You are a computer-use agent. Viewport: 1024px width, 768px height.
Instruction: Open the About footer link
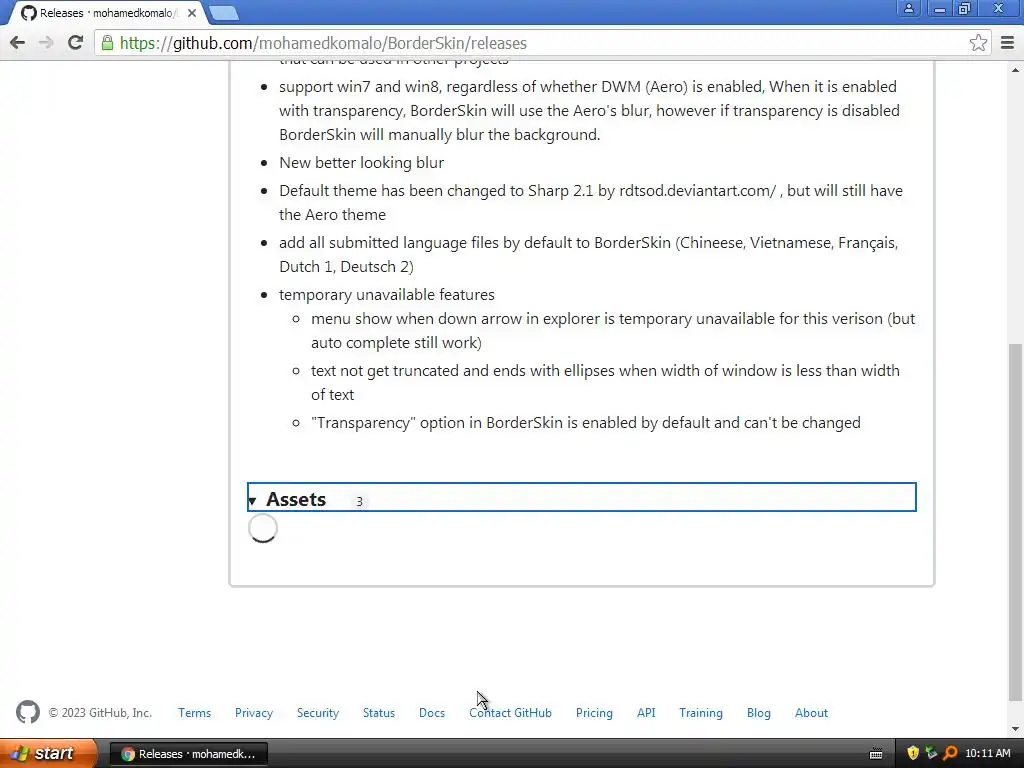click(x=811, y=712)
